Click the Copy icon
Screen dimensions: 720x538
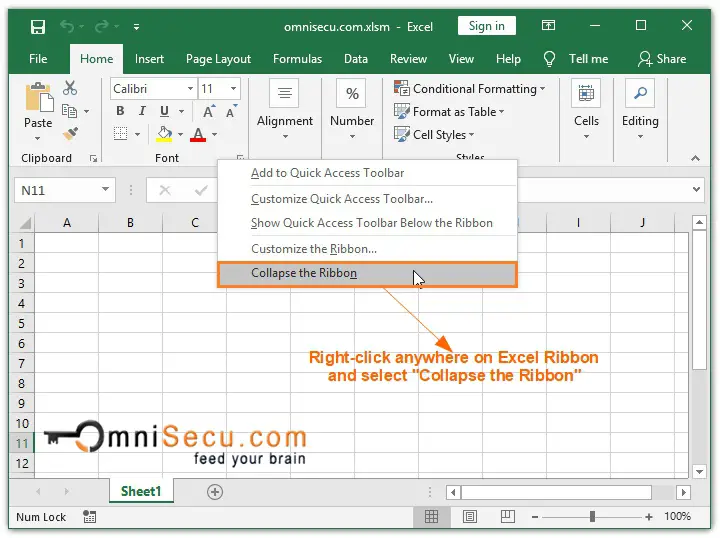pyautogui.click(x=69, y=111)
